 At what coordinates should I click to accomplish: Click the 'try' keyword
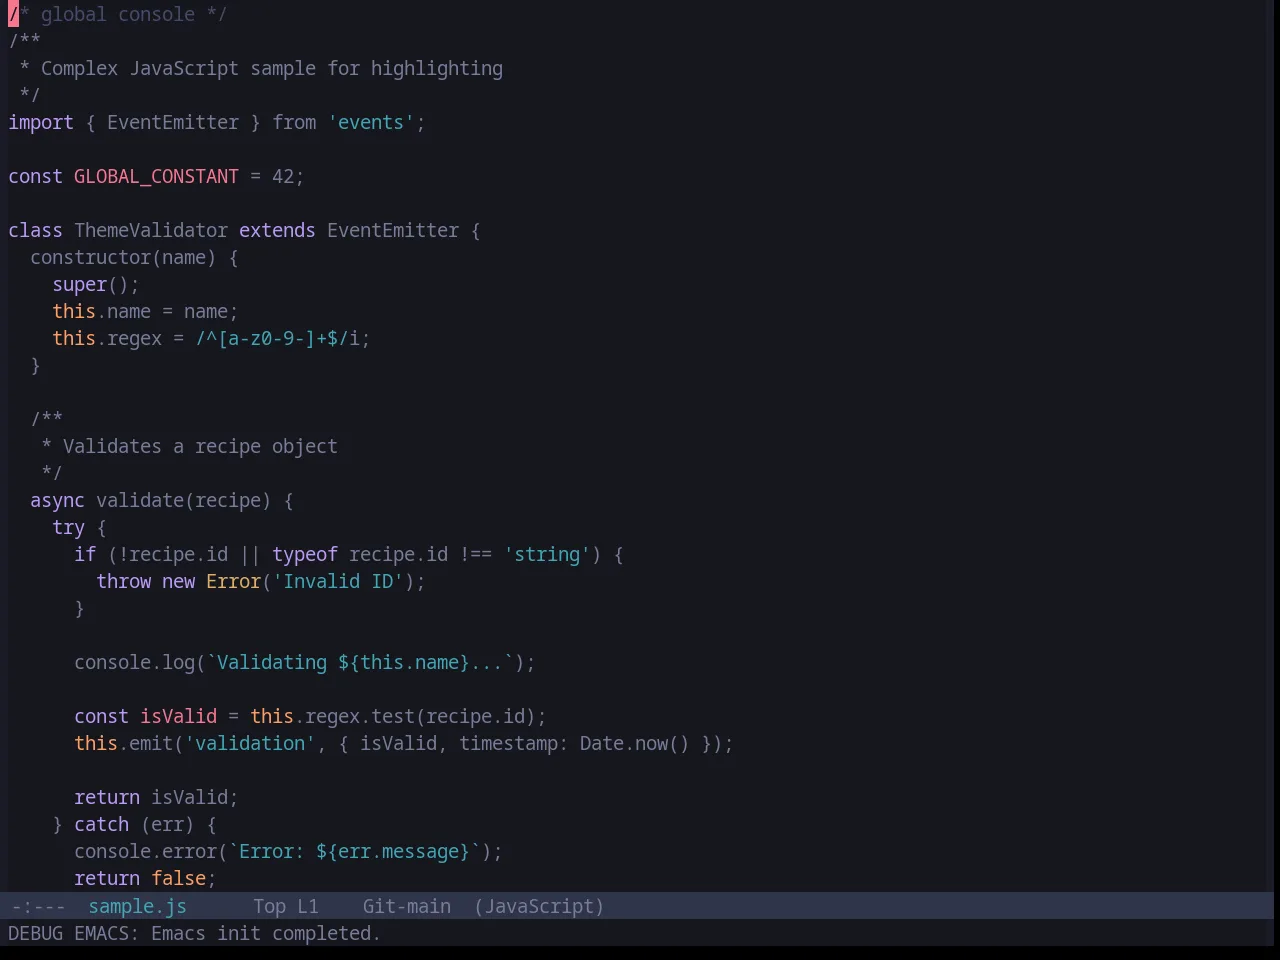[x=68, y=527]
